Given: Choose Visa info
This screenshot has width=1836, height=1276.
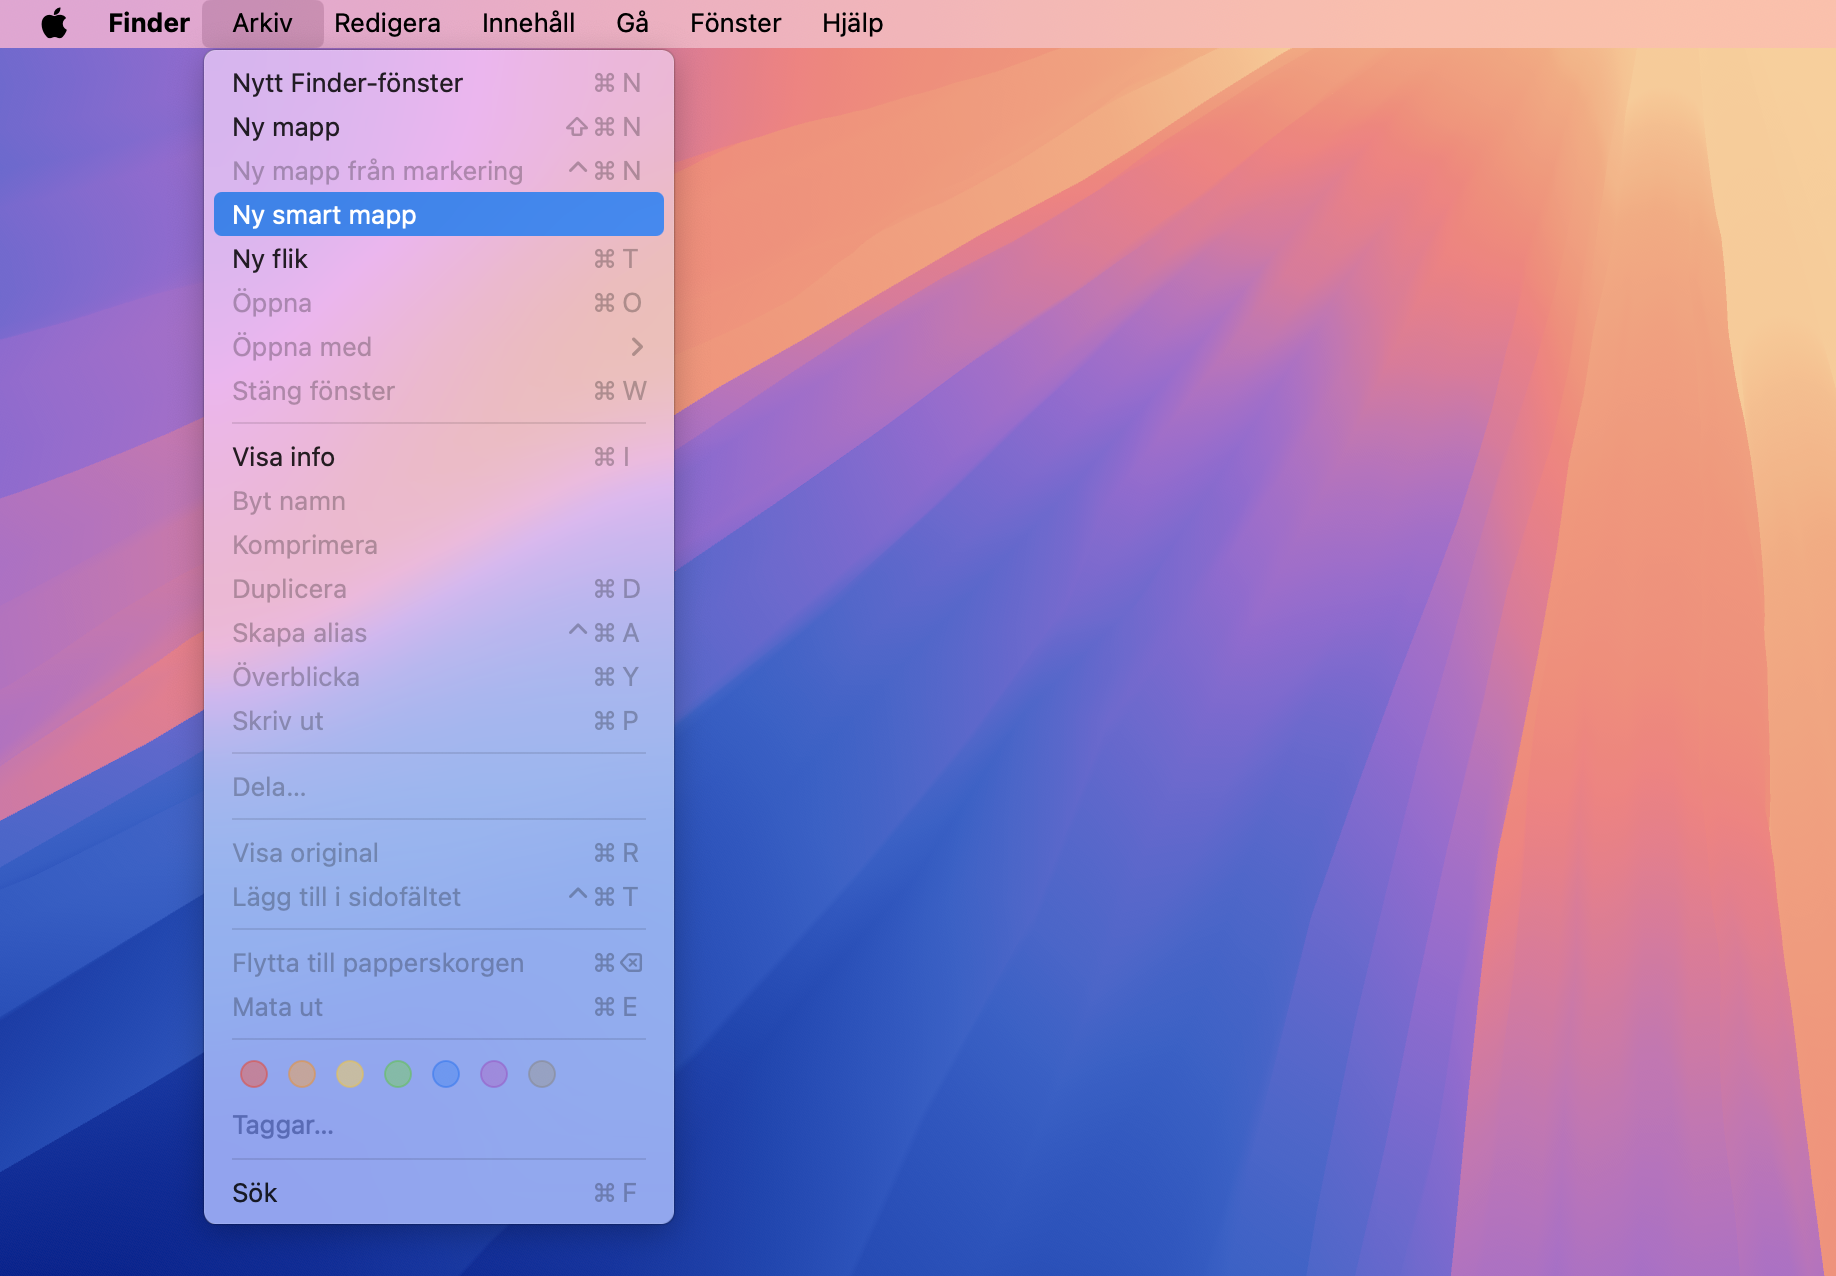Looking at the screenshot, I should point(439,457).
